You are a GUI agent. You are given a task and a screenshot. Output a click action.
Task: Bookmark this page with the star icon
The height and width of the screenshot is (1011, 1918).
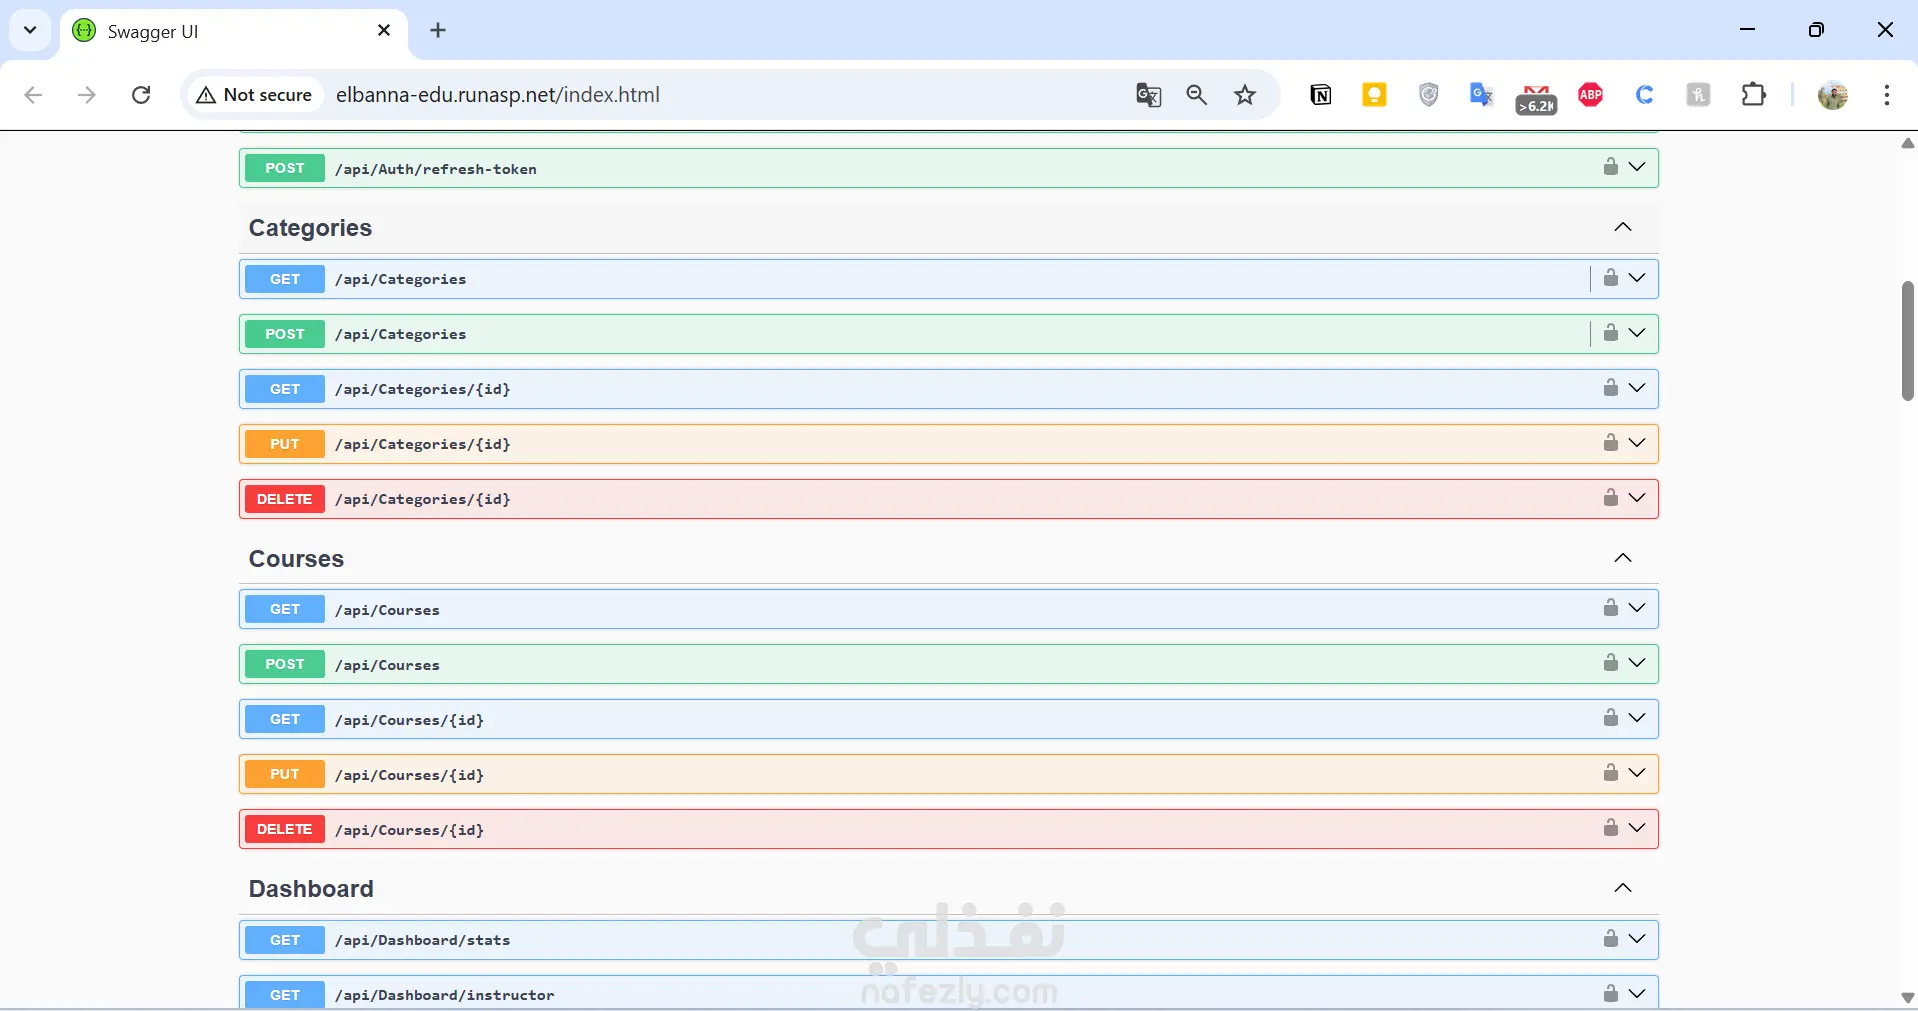pos(1245,95)
